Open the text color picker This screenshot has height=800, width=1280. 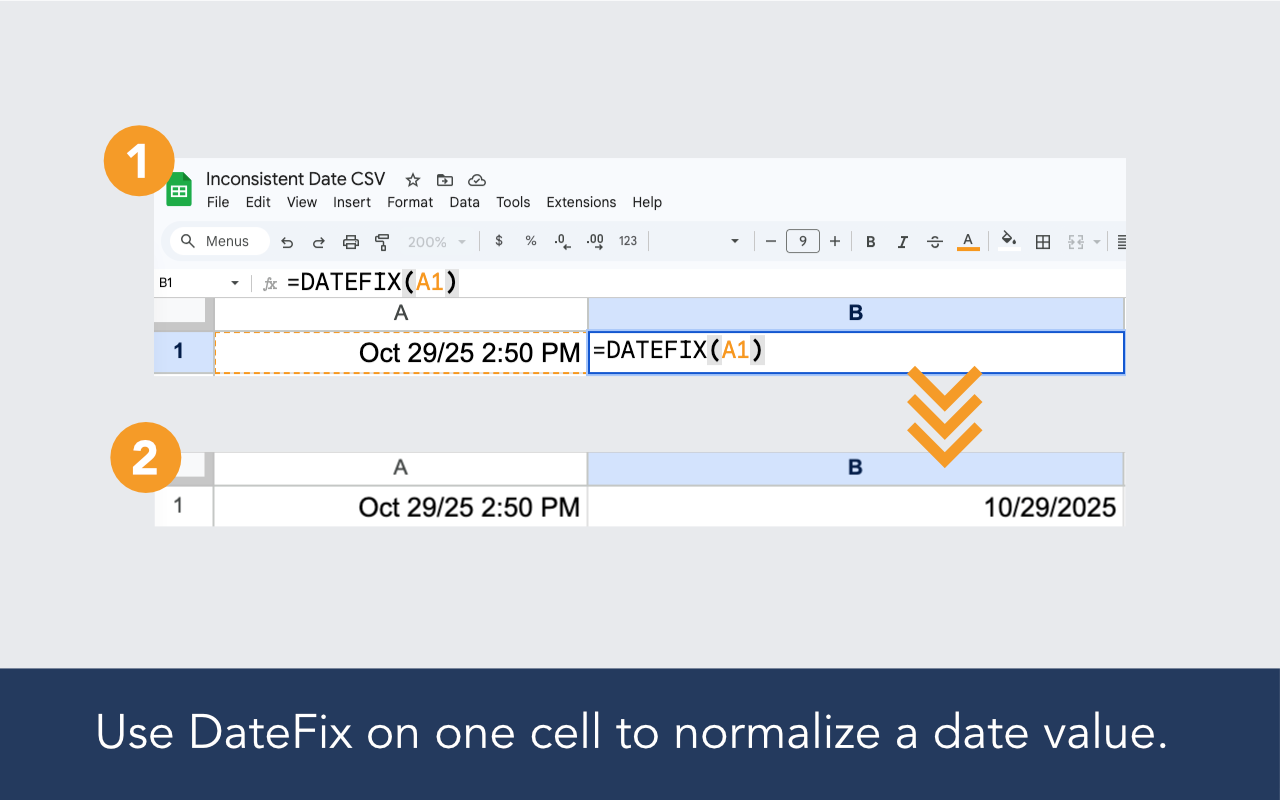(967, 241)
